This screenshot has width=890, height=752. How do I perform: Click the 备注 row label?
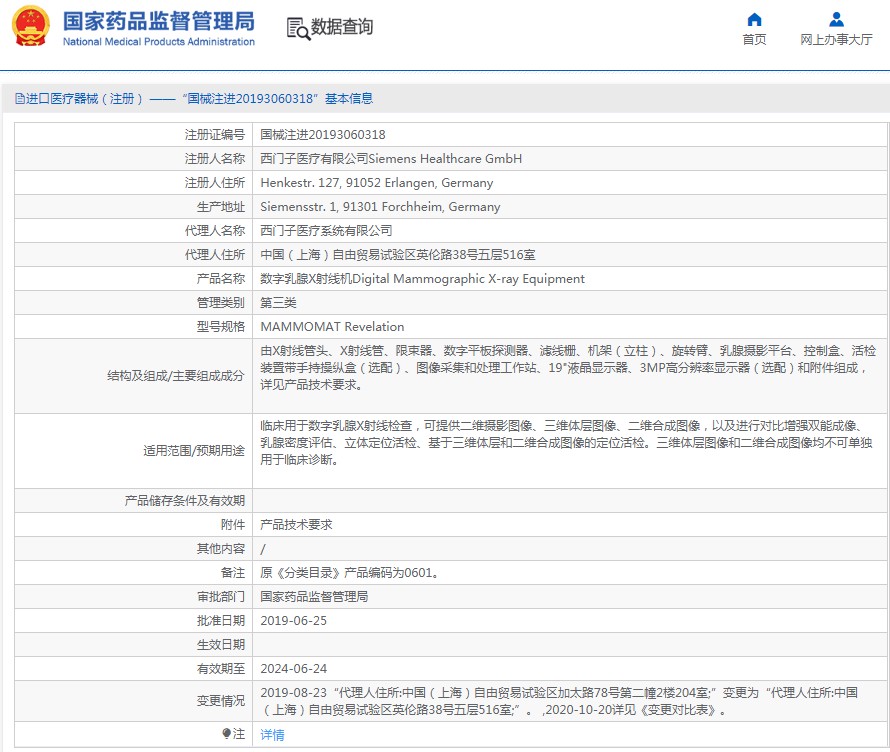tap(233, 573)
